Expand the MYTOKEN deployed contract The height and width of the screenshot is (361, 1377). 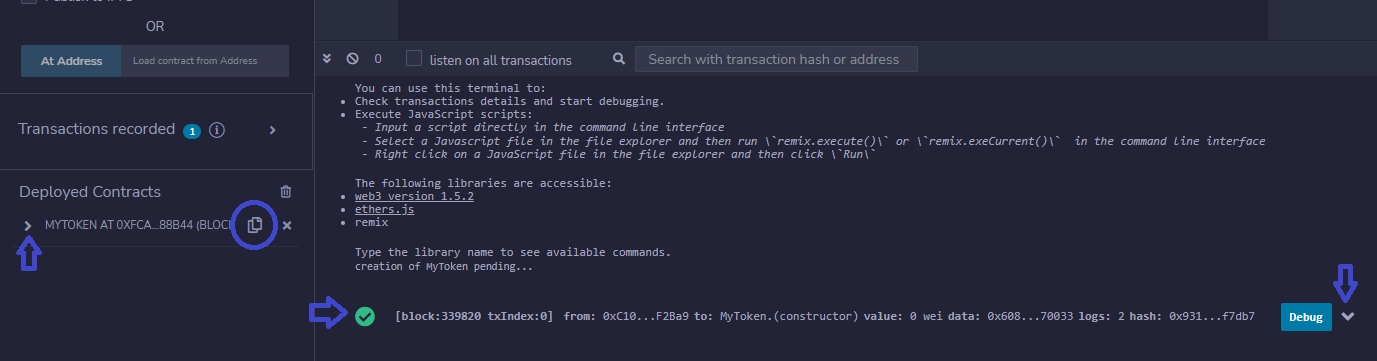coord(28,226)
